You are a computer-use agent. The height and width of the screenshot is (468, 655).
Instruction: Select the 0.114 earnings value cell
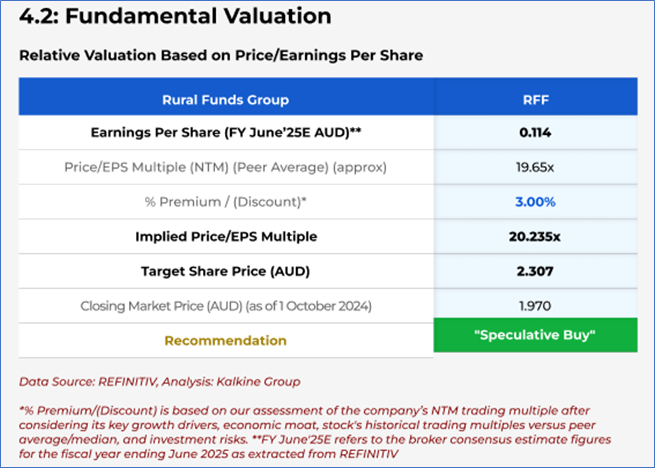535,133
